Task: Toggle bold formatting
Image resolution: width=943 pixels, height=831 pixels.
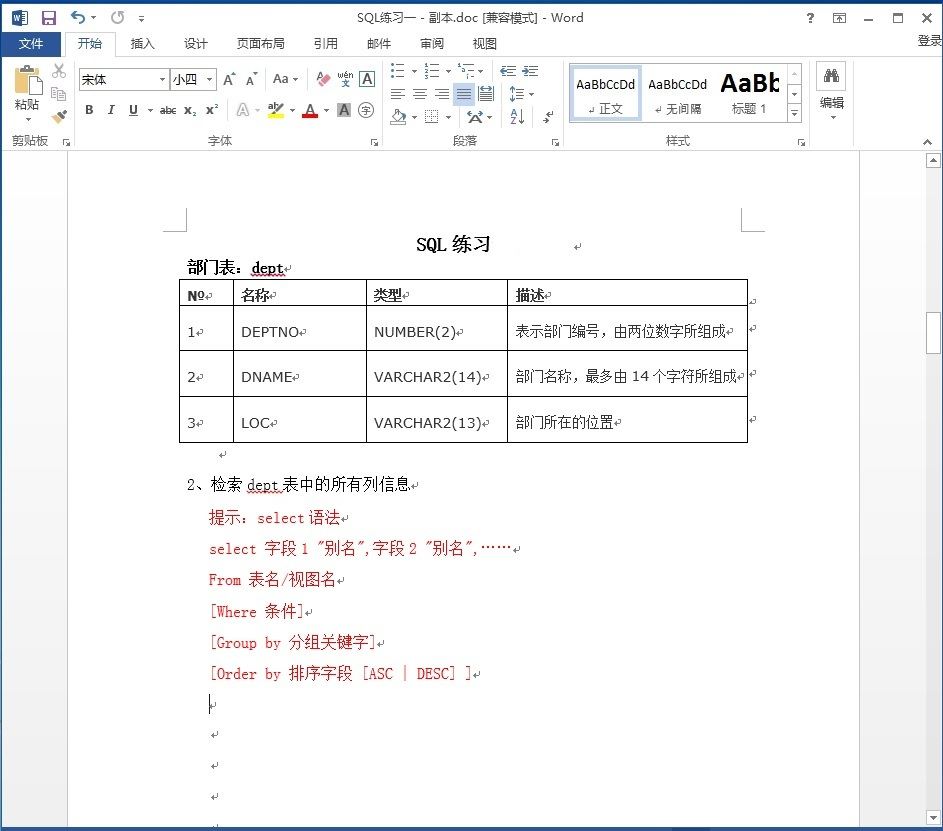Action: [x=89, y=110]
